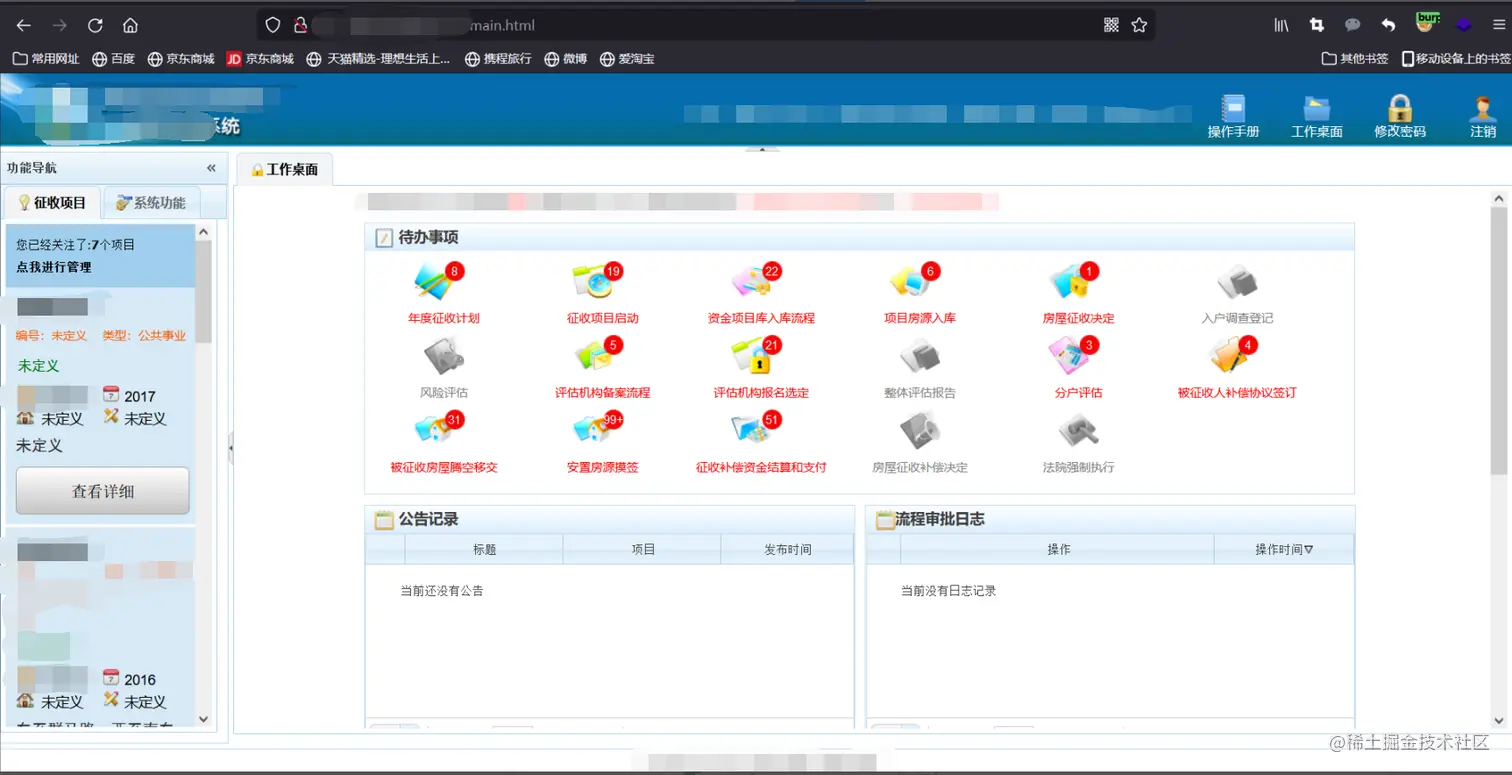The image size is (1512, 775).
Task: Select the 工作桌面 content tab
Action: (x=284, y=170)
